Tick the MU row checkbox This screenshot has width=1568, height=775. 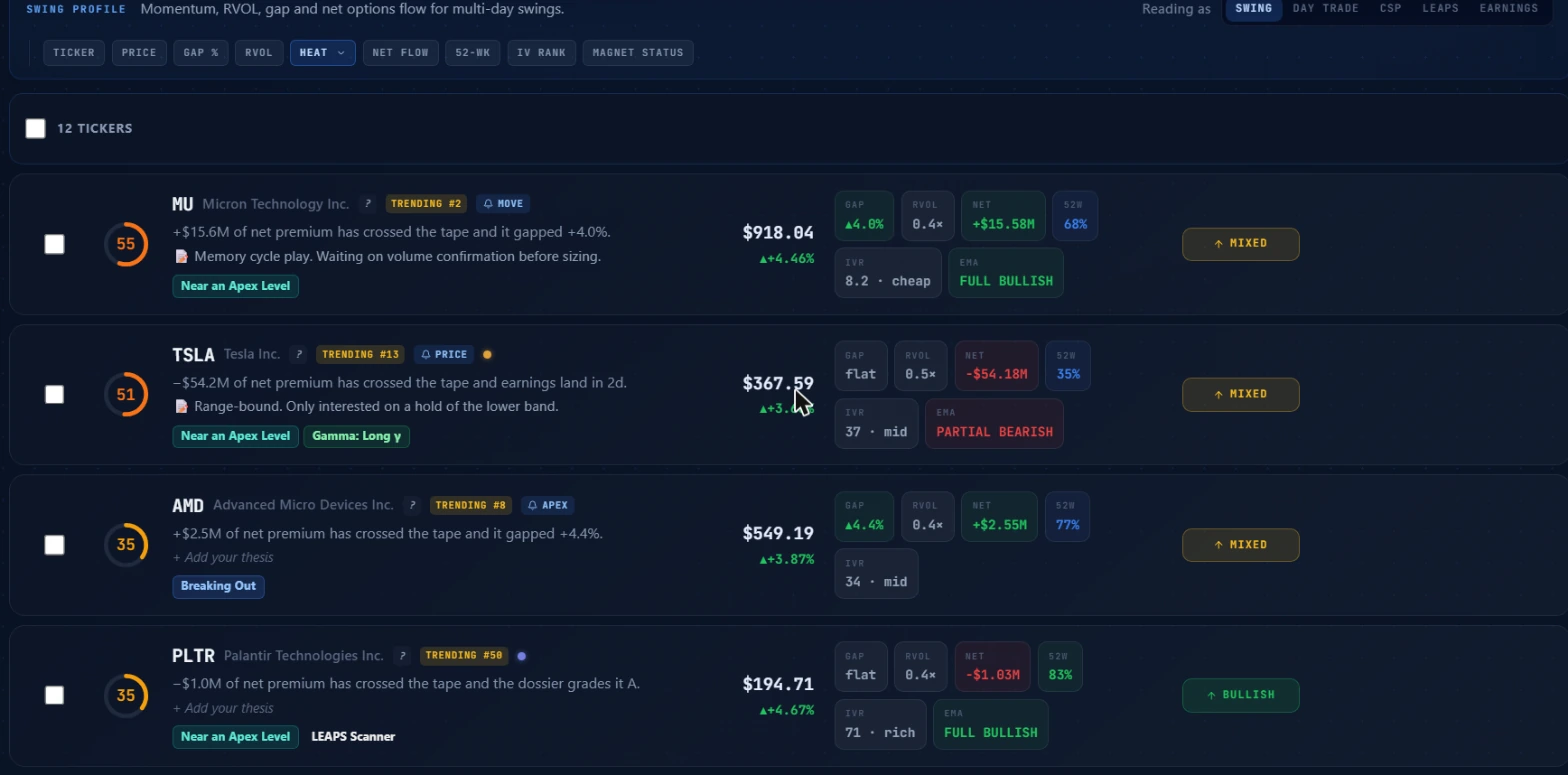[x=54, y=244]
